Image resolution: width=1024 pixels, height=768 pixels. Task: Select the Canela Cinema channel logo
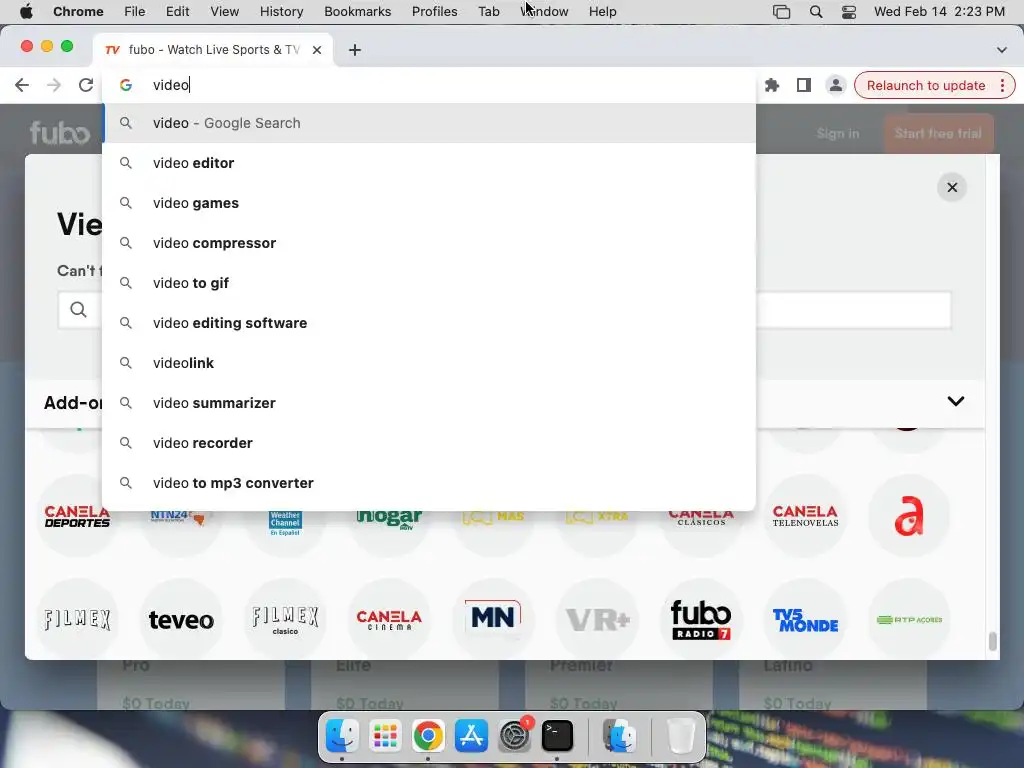389,619
